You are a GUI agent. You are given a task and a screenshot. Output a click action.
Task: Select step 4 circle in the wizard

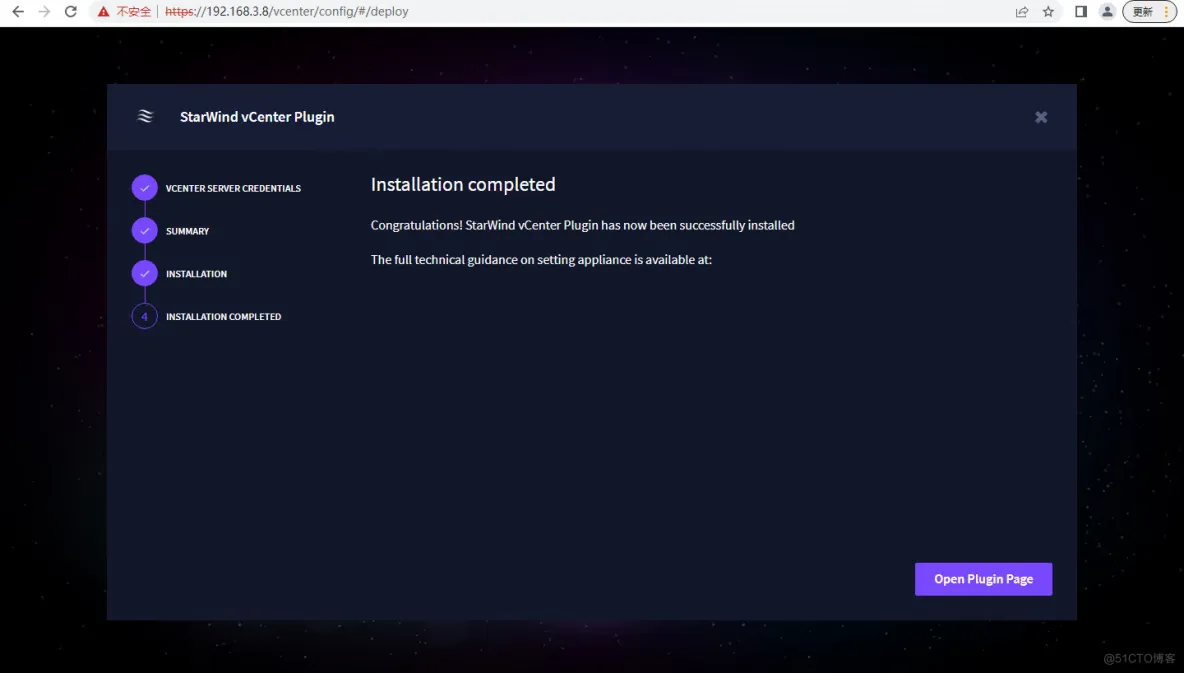144,316
